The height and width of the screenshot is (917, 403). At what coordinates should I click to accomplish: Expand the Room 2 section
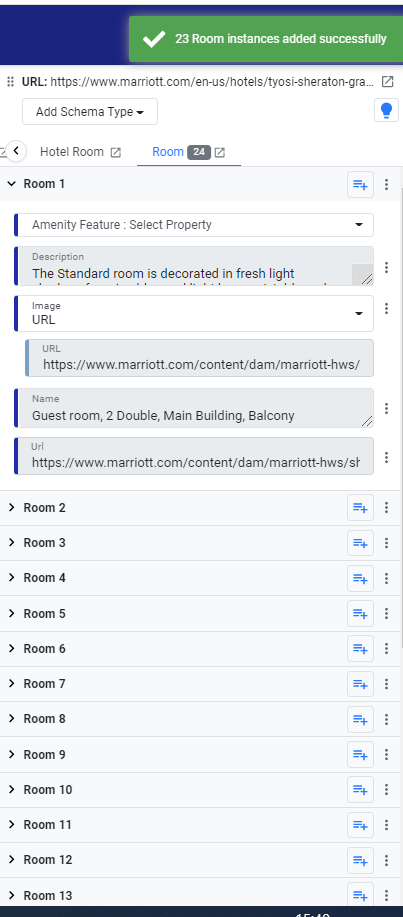pos(11,508)
